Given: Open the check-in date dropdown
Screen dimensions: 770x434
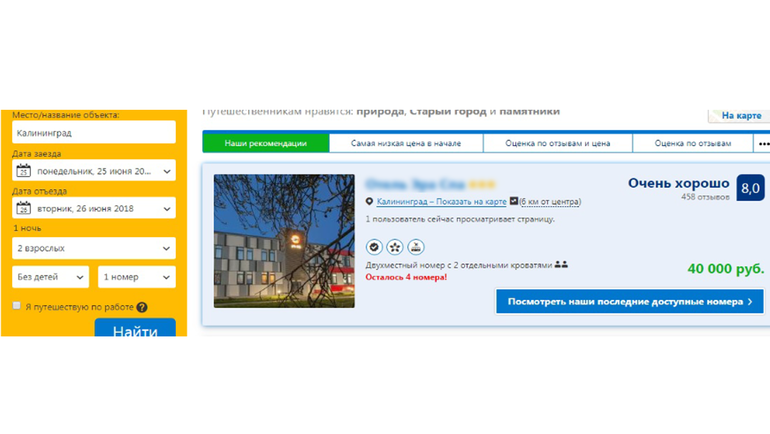Looking at the screenshot, I should (x=94, y=170).
